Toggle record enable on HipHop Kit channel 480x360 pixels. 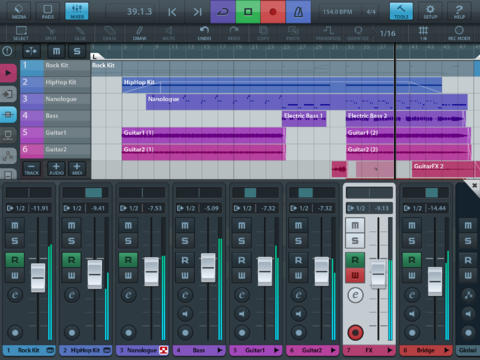(x=71, y=260)
